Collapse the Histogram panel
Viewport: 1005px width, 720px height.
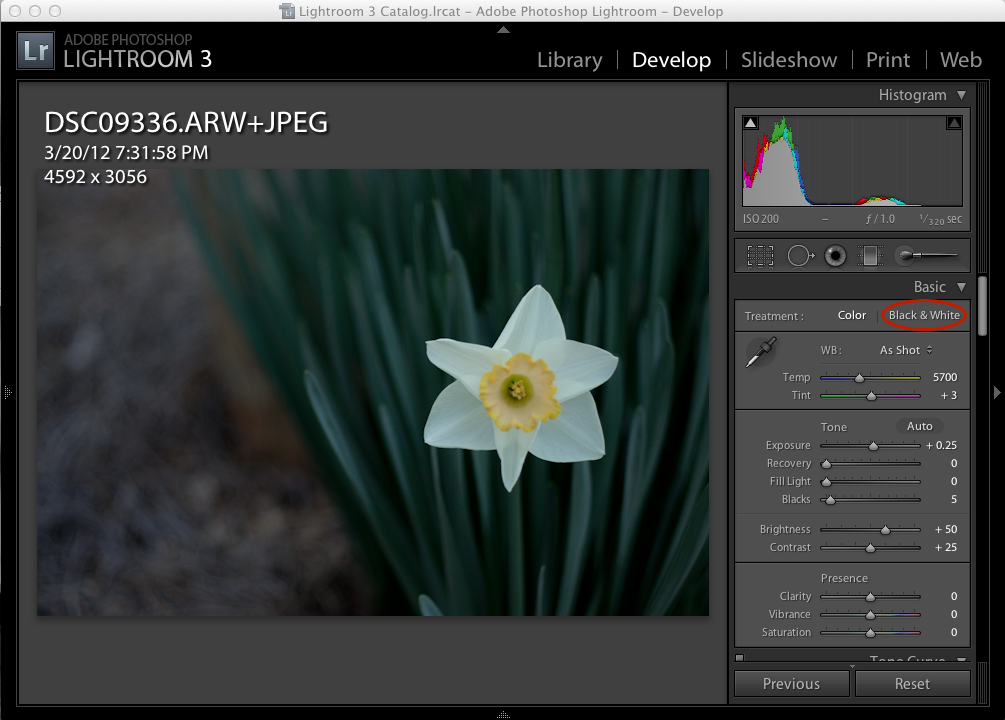tap(961, 95)
